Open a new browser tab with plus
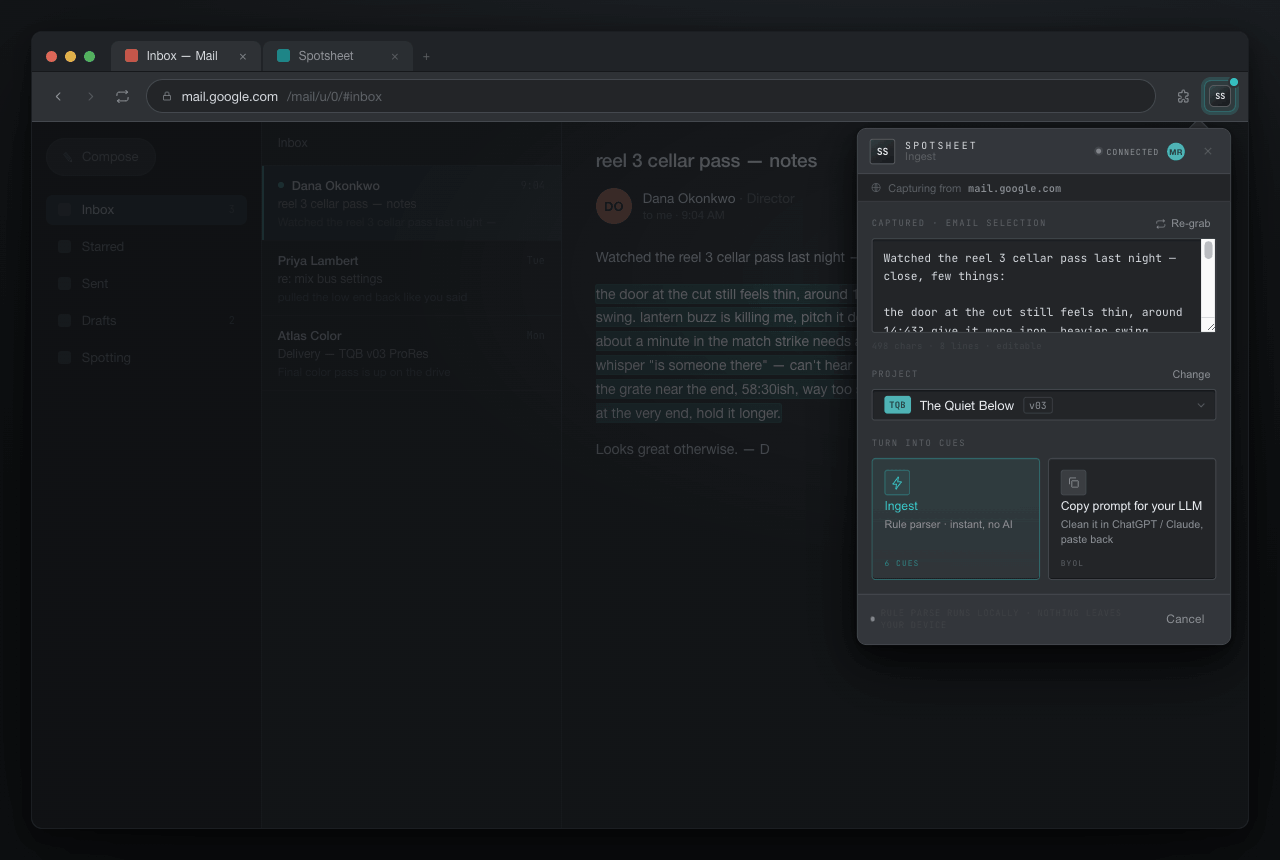Viewport: 1280px width, 860px height. point(426,56)
